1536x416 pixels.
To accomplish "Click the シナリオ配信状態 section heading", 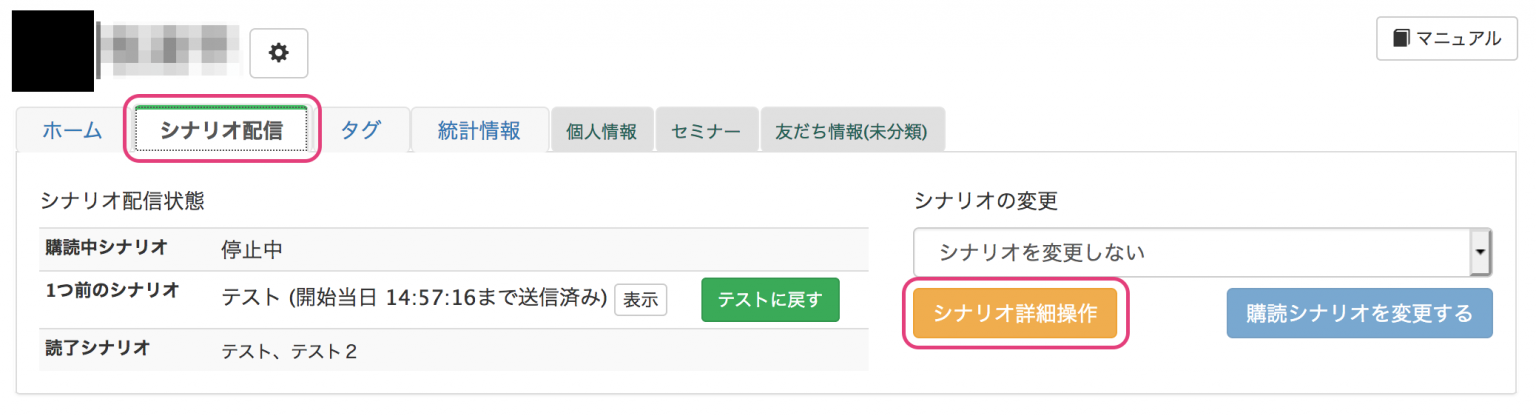I will click(x=122, y=200).
